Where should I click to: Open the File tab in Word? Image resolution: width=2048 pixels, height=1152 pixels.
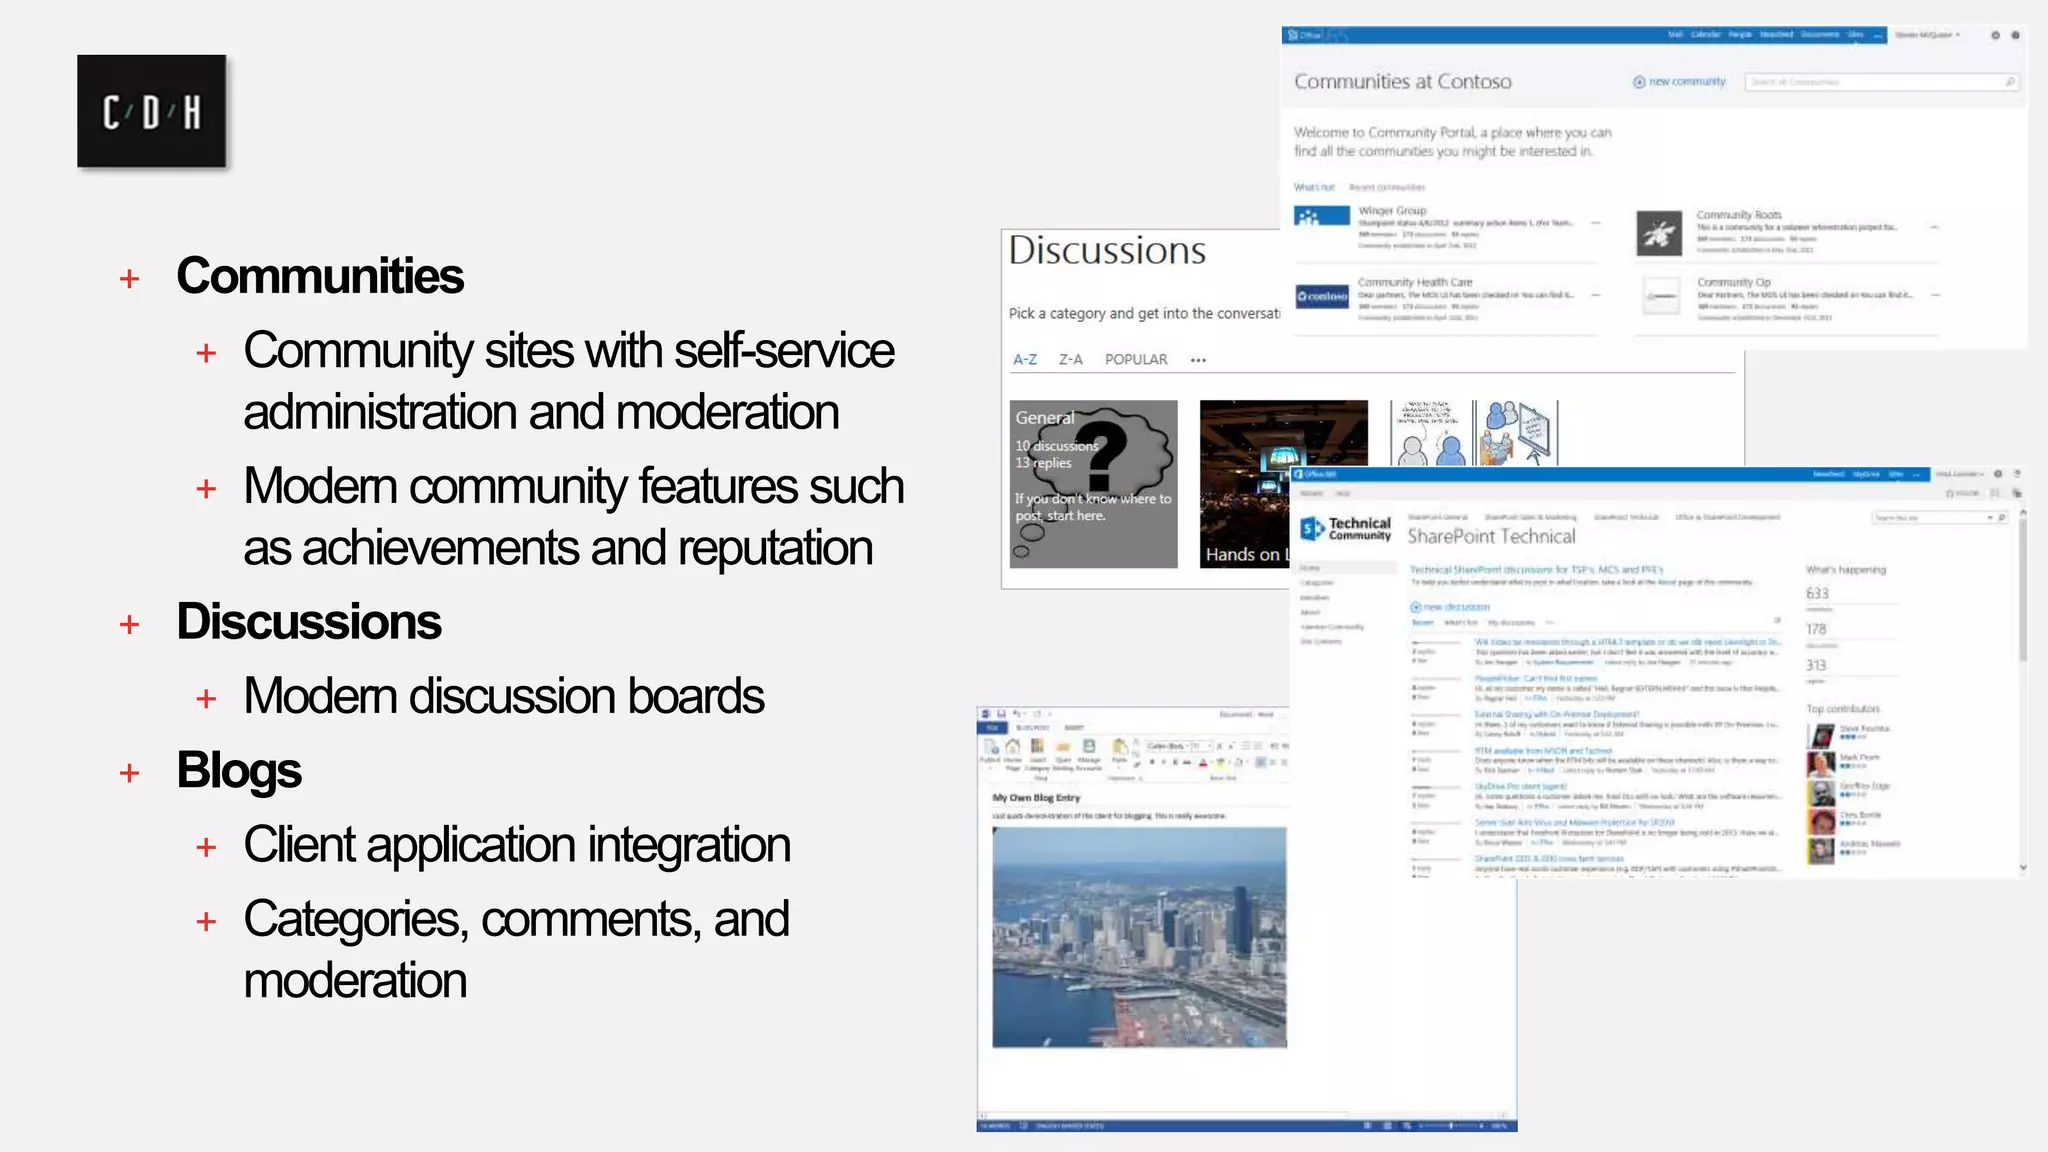click(993, 728)
